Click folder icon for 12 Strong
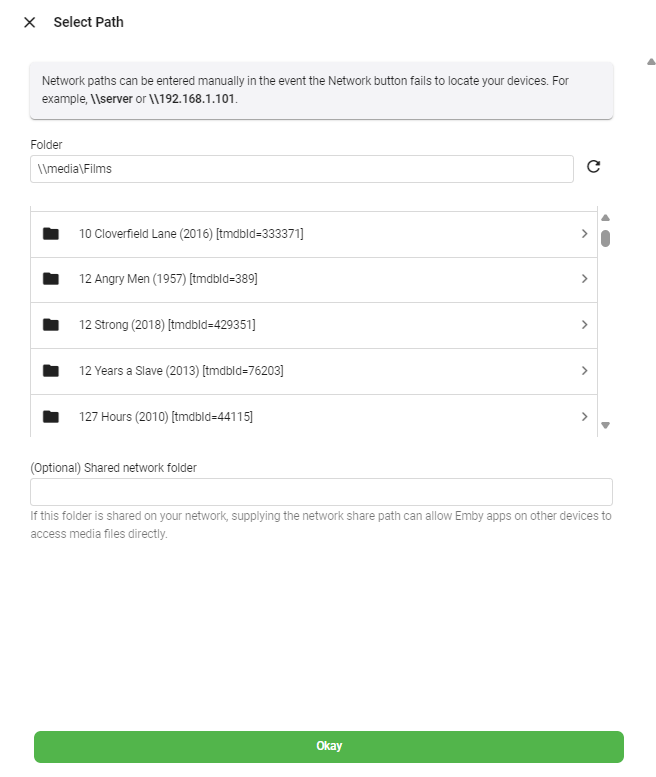 51,325
